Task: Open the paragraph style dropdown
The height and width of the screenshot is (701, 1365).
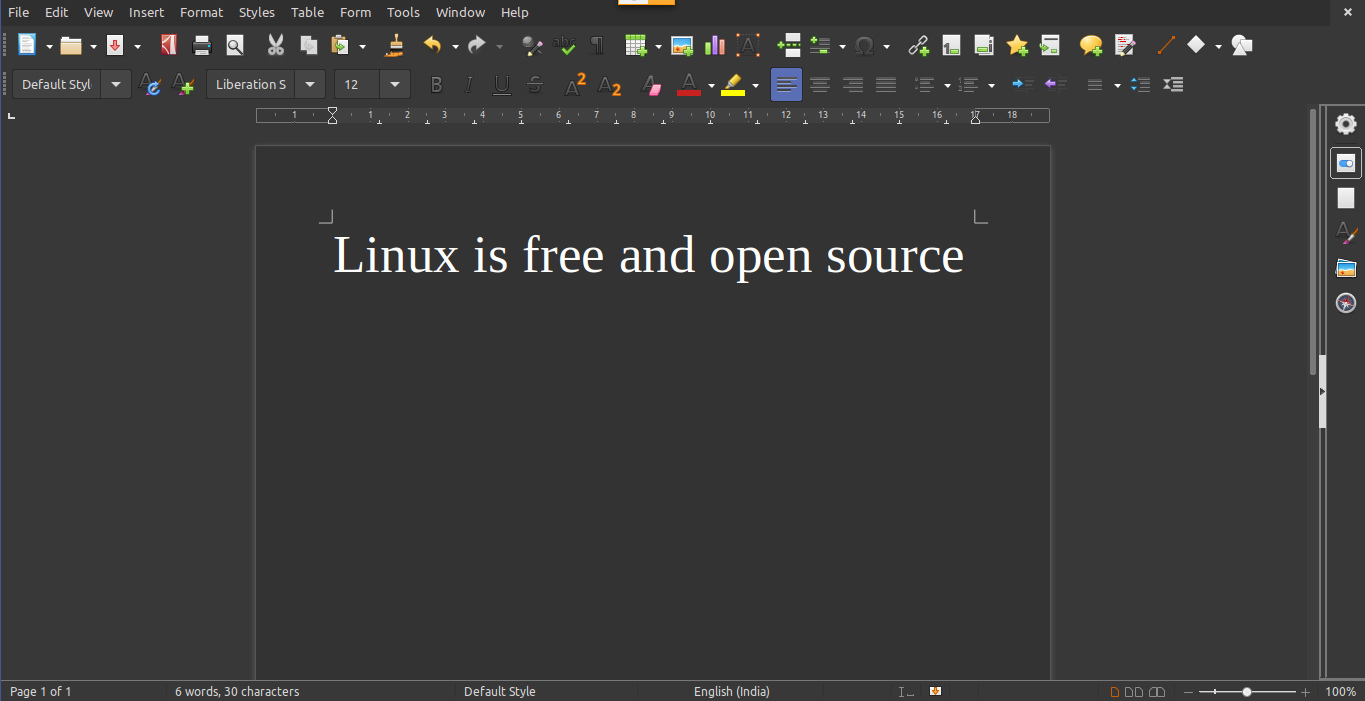Action: tap(116, 84)
